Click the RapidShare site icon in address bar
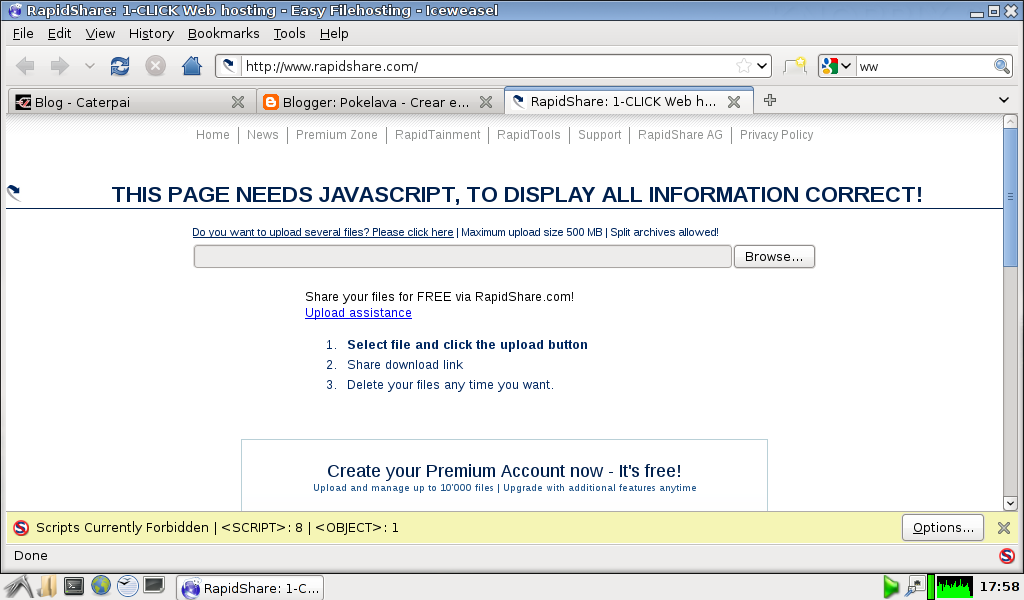1024x600 pixels. tap(229, 65)
